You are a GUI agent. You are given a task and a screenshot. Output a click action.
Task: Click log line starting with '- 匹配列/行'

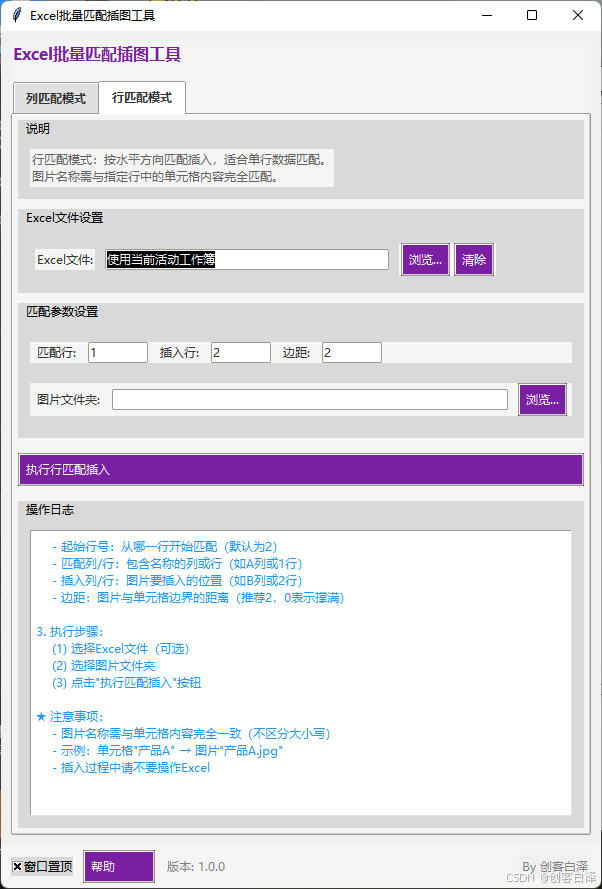point(177,564)
